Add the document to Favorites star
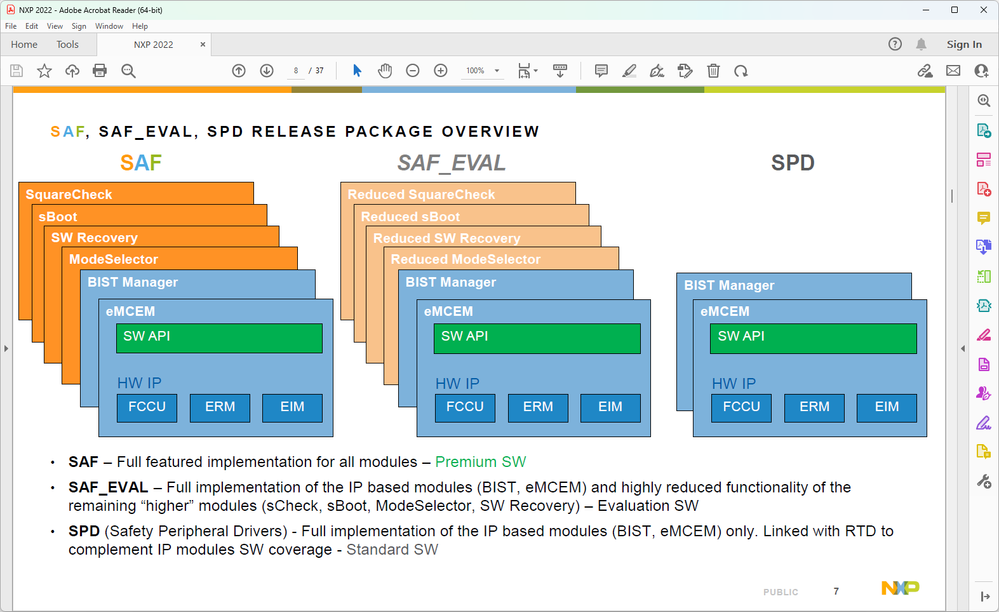This screenshot has height=612, width=999. tap(44, 70)
